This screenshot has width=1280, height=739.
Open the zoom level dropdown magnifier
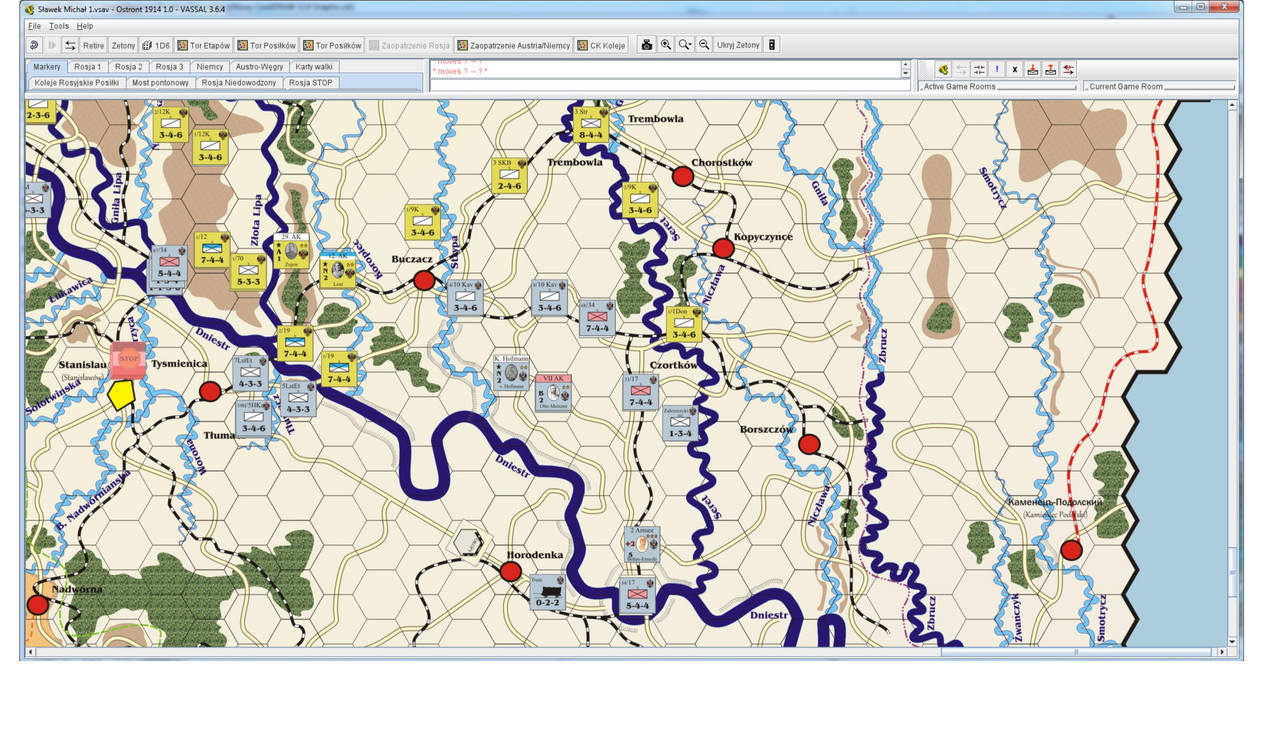click(685, 45)
